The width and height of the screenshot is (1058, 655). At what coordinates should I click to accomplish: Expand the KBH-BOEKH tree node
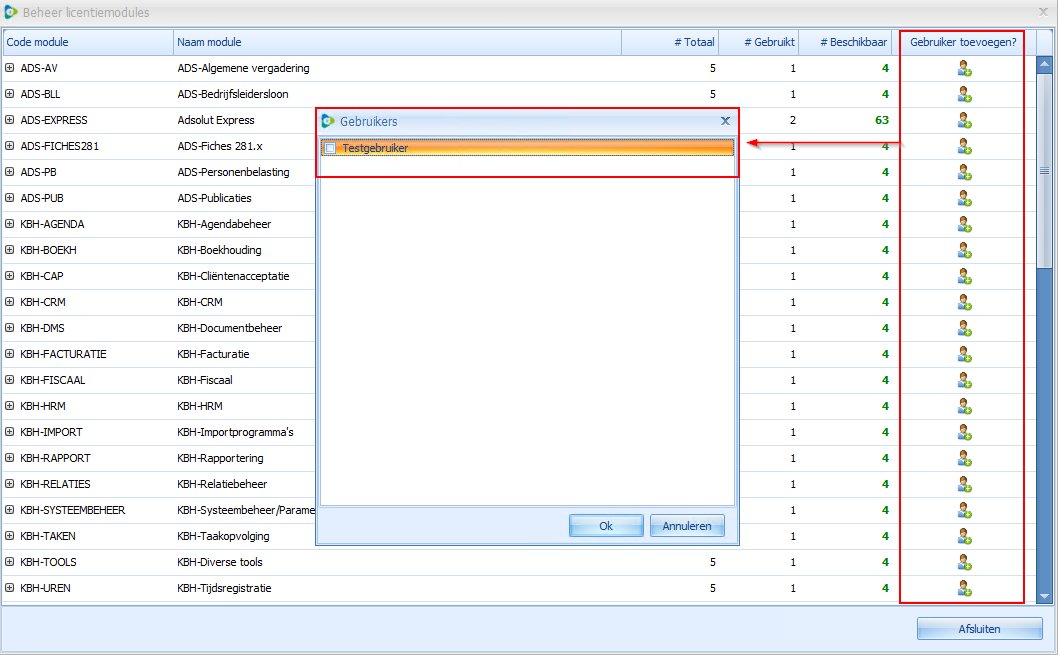point(10,250)
